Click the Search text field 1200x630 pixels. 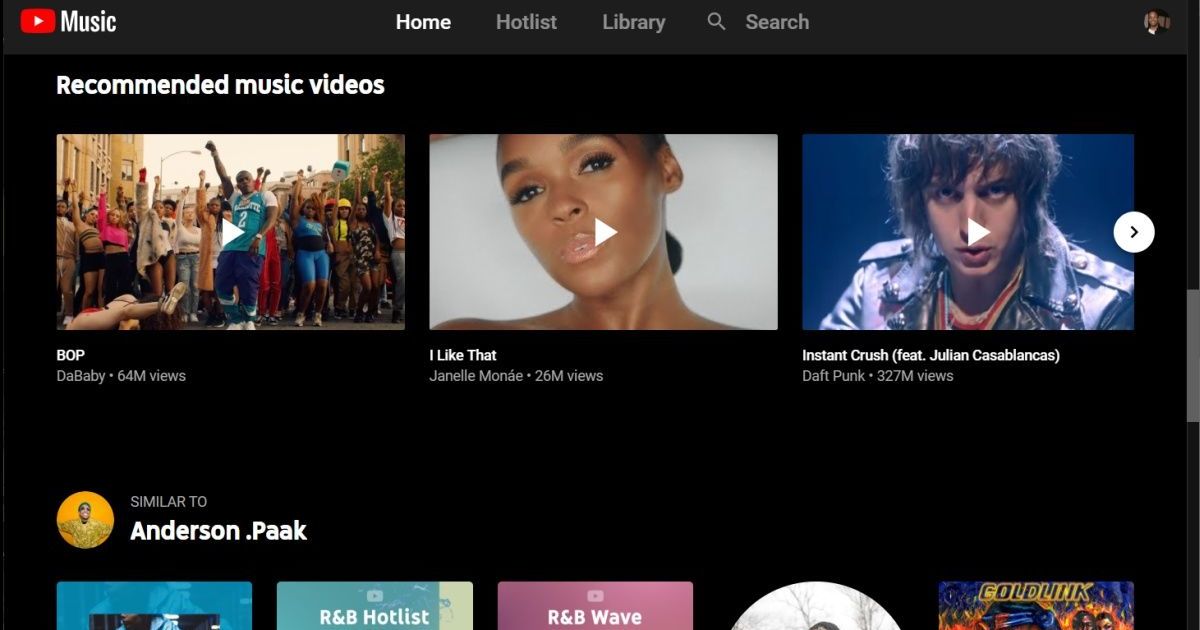coord(777,22)
